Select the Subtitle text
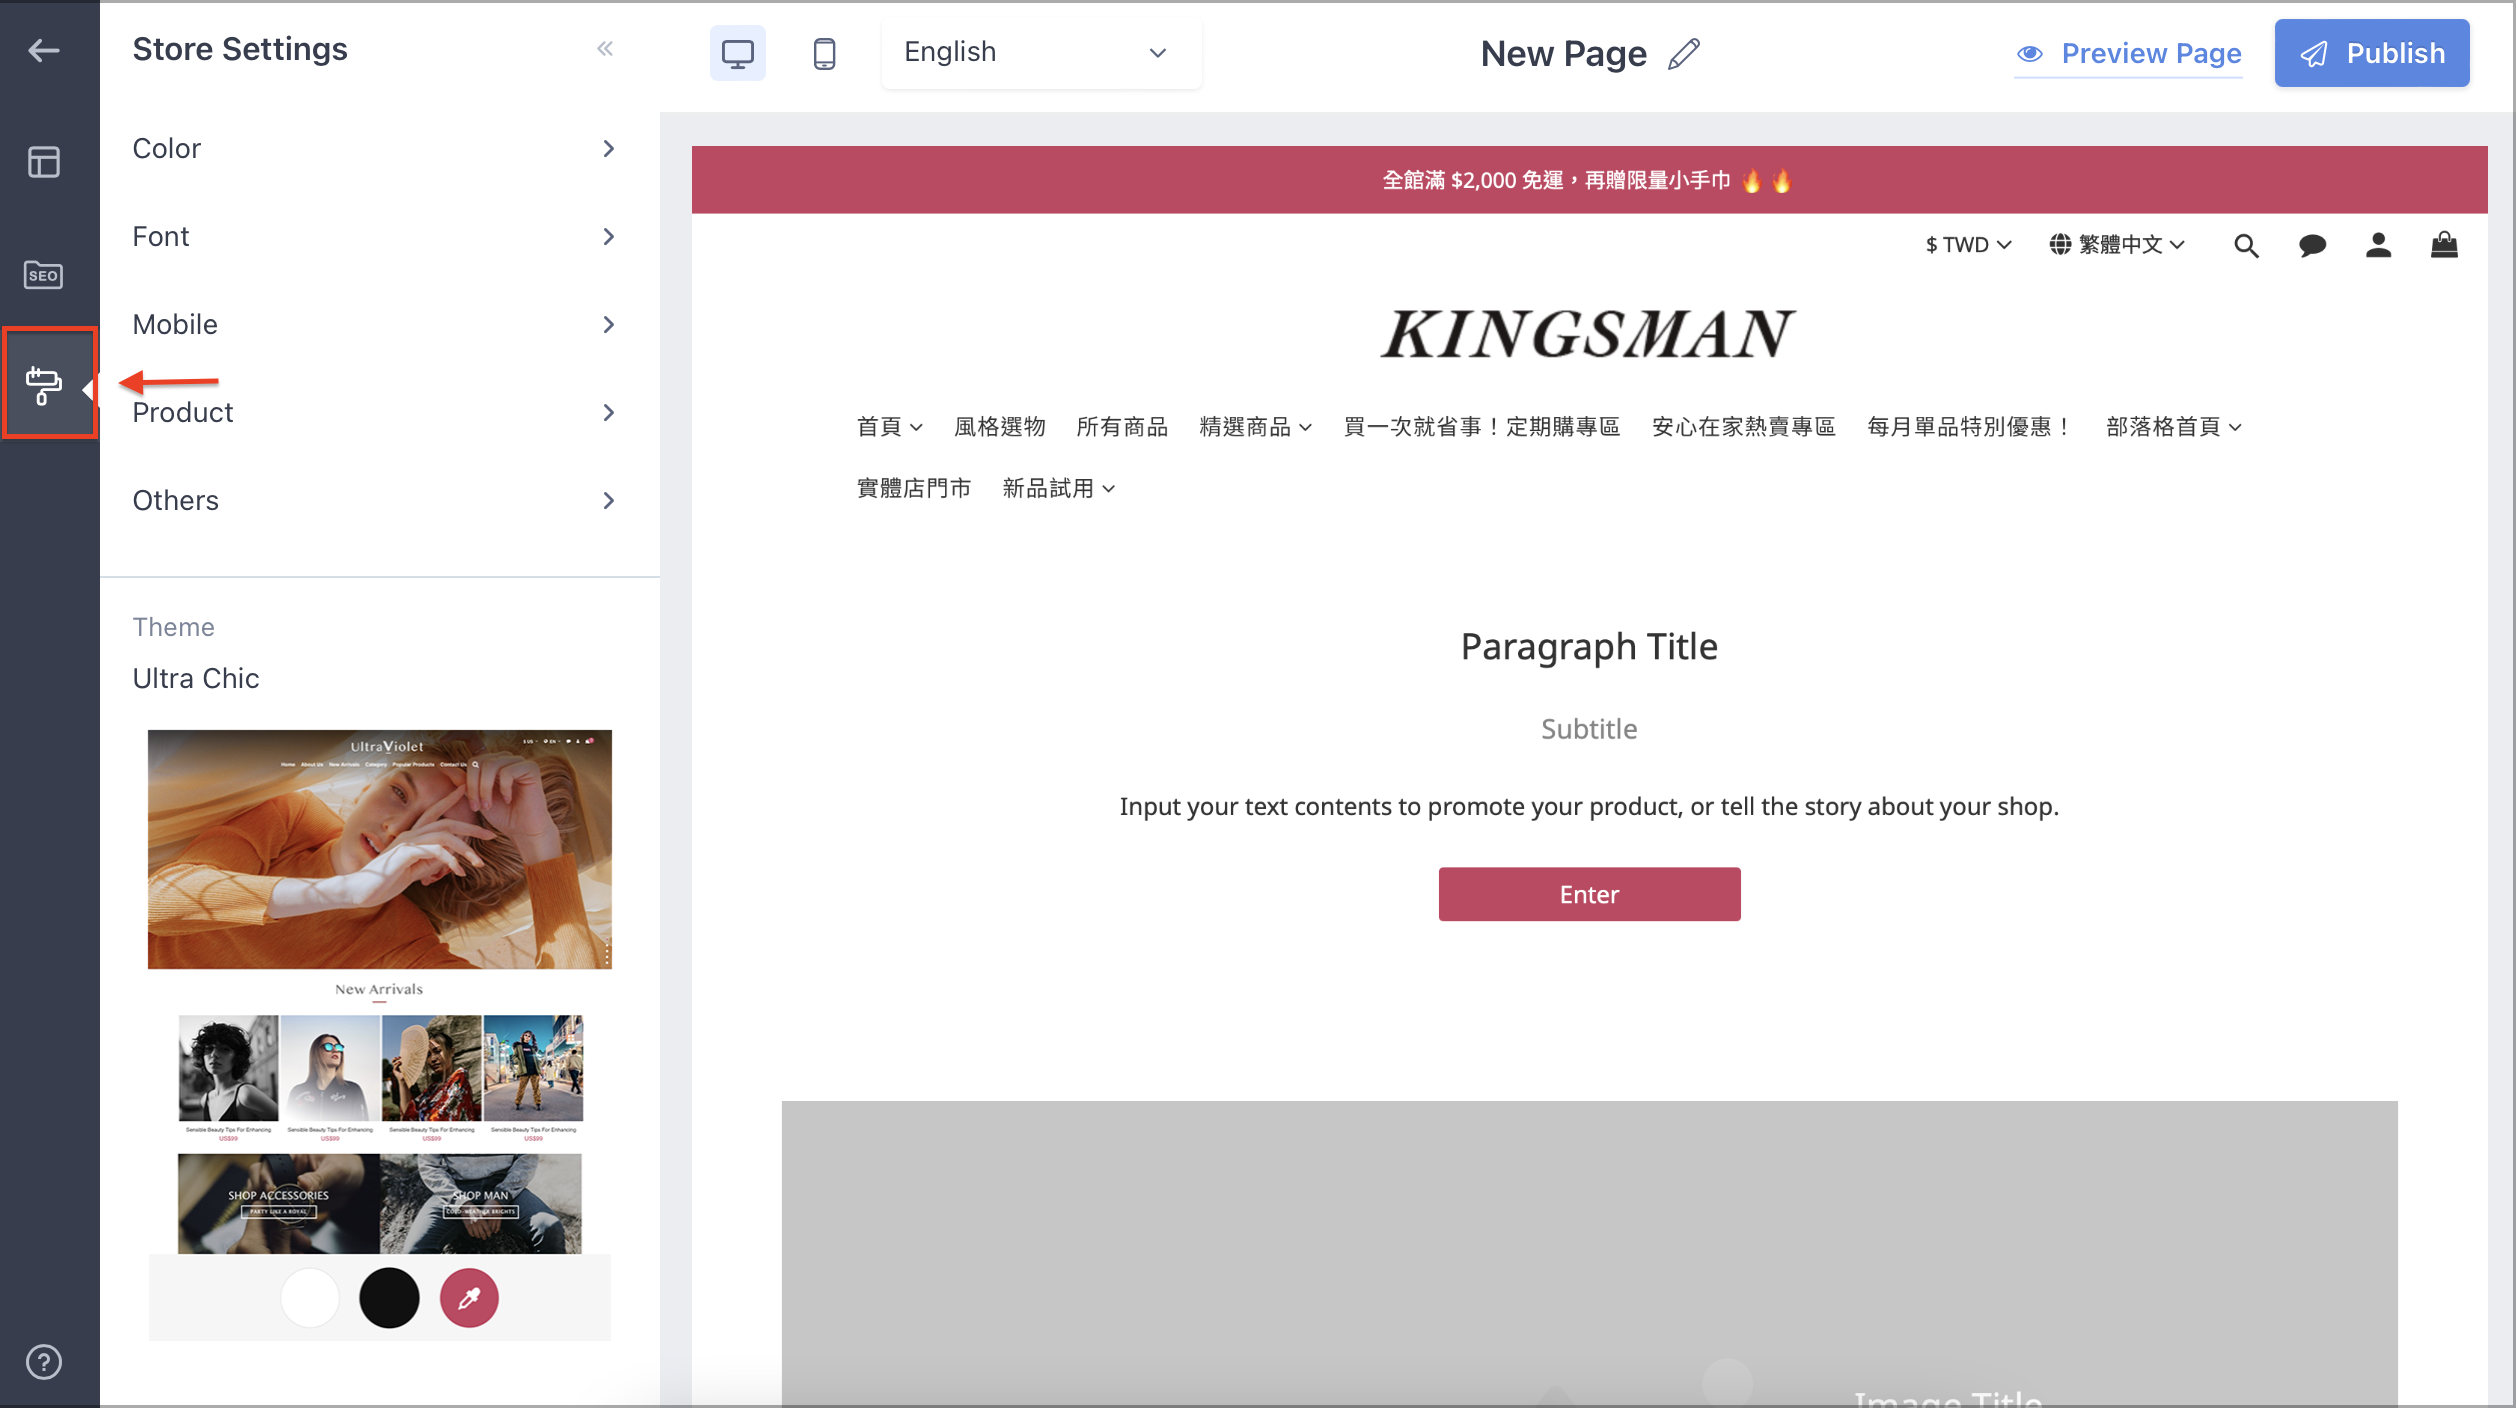 tap(1589, 729)
